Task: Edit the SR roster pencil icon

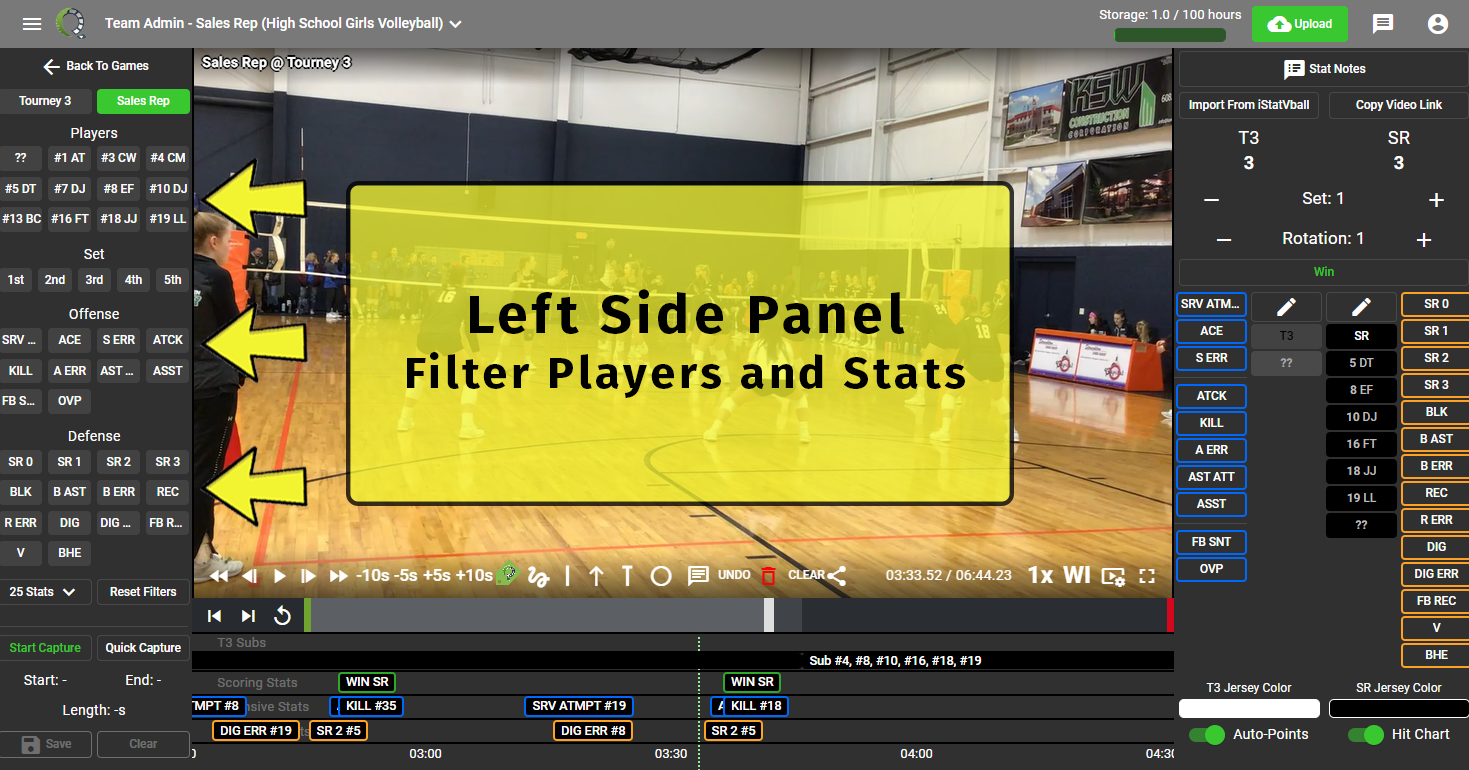Action: (1361, 307)
